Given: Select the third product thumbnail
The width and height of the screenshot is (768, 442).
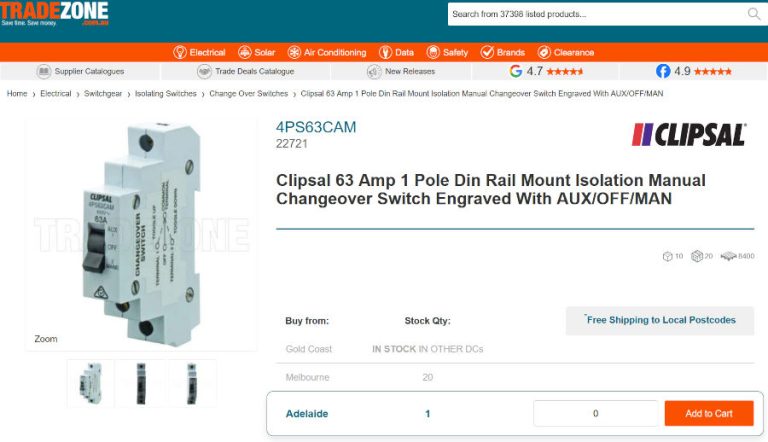Looking at the screenshot, I should point(192,383).
